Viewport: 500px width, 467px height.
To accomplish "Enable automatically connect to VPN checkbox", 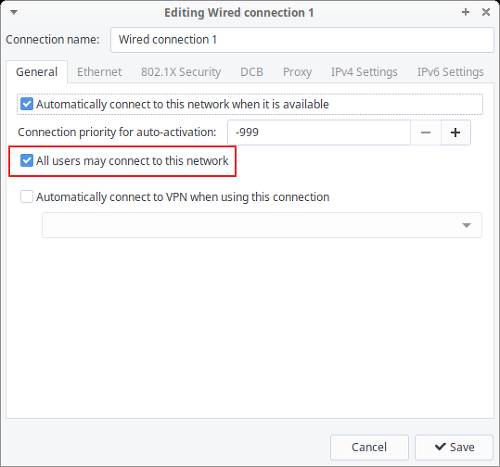I will (x=27, y=197).
